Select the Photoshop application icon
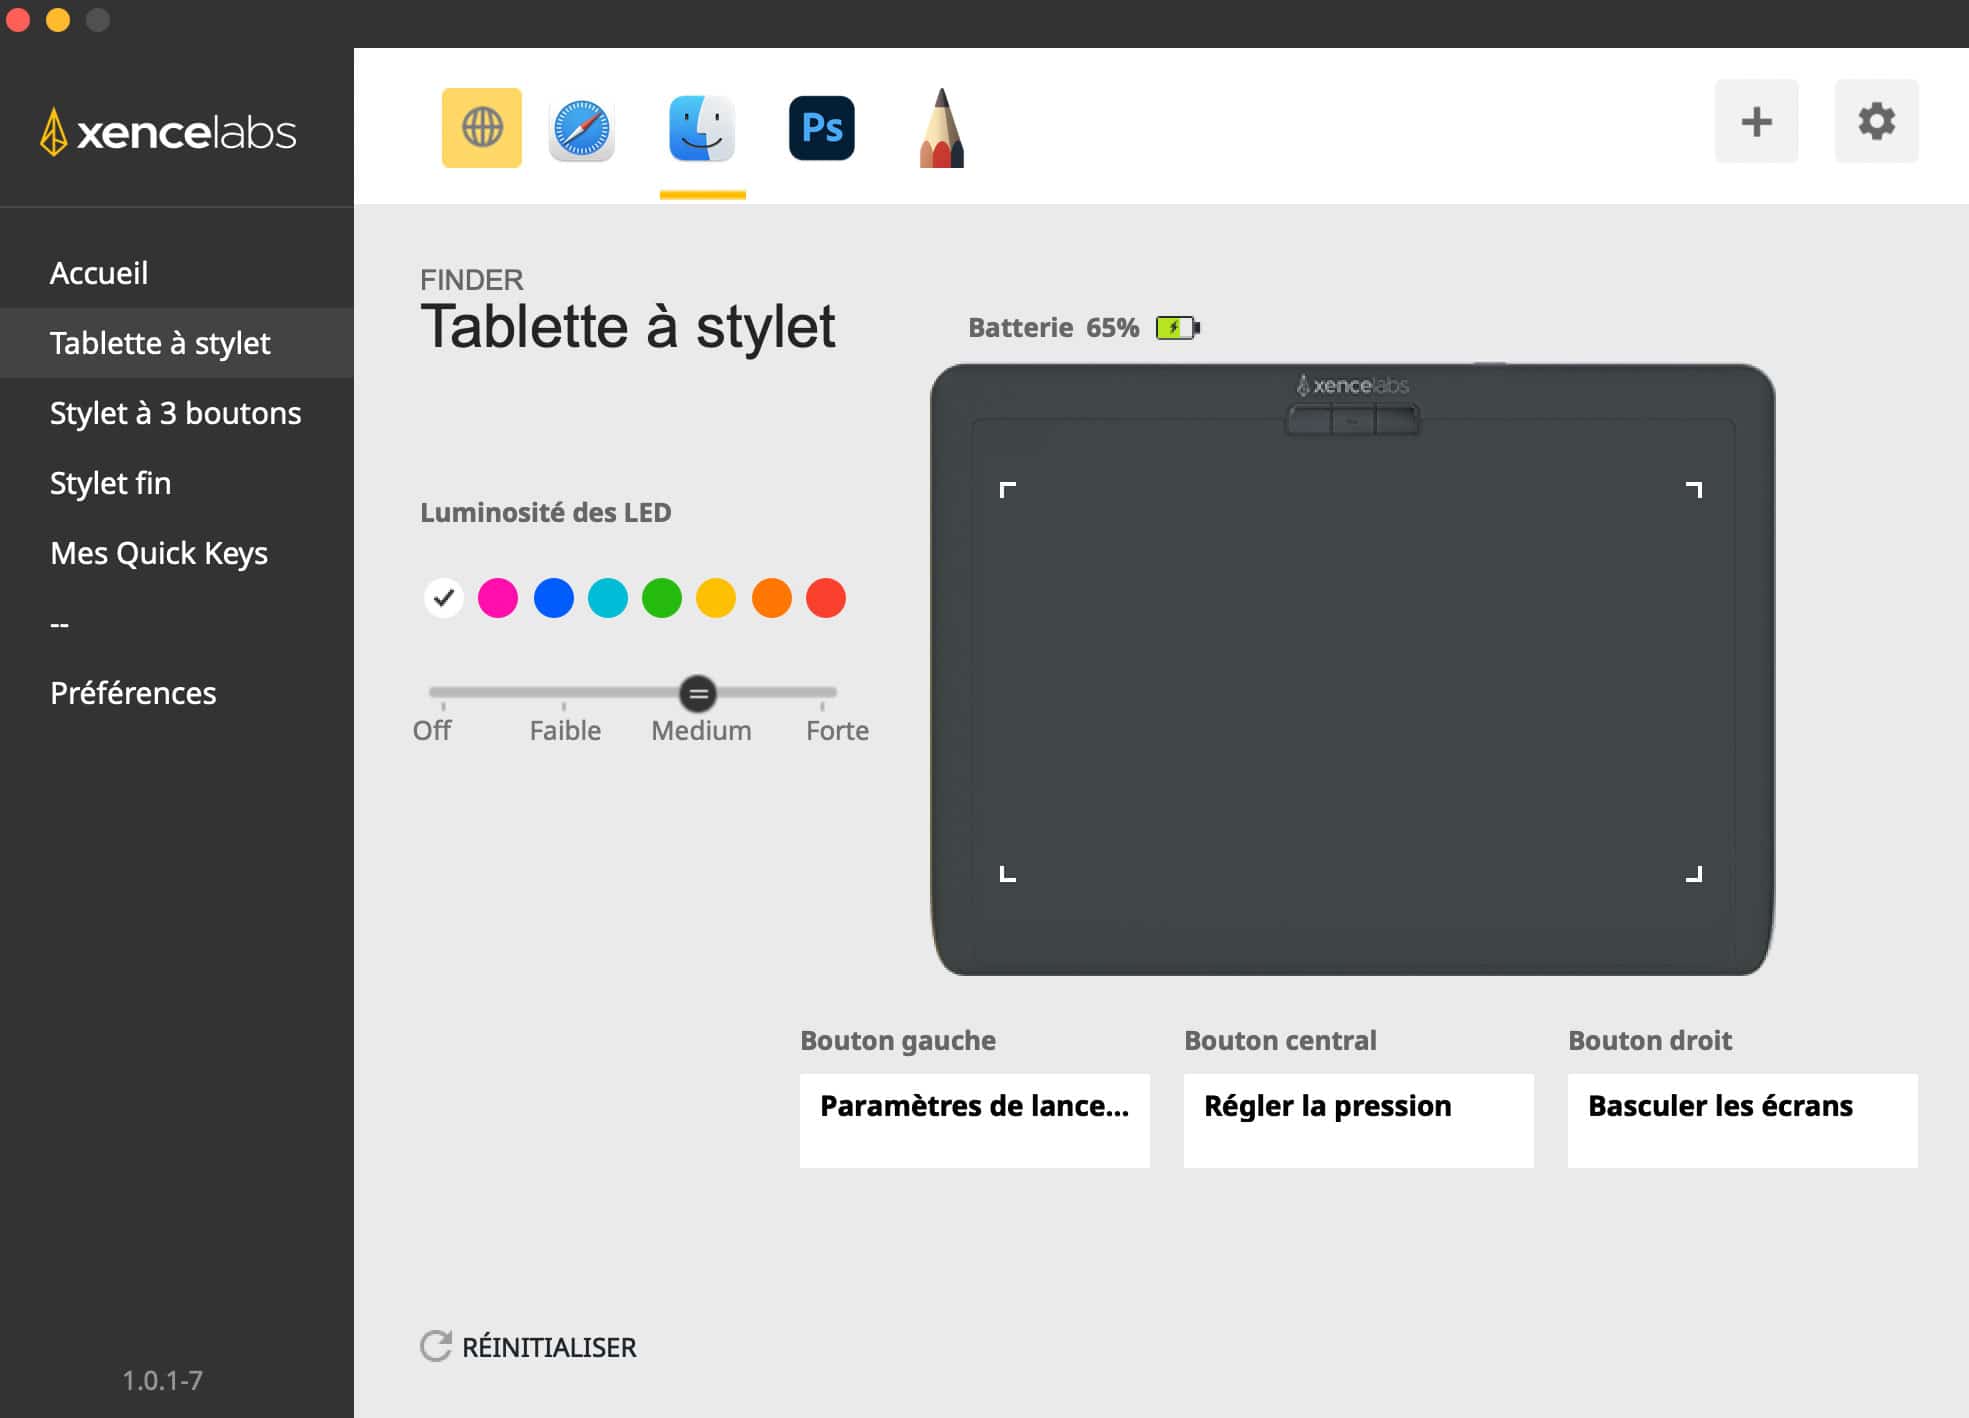The height and width of the screenshot is (1418, 1969). (821, 128)
